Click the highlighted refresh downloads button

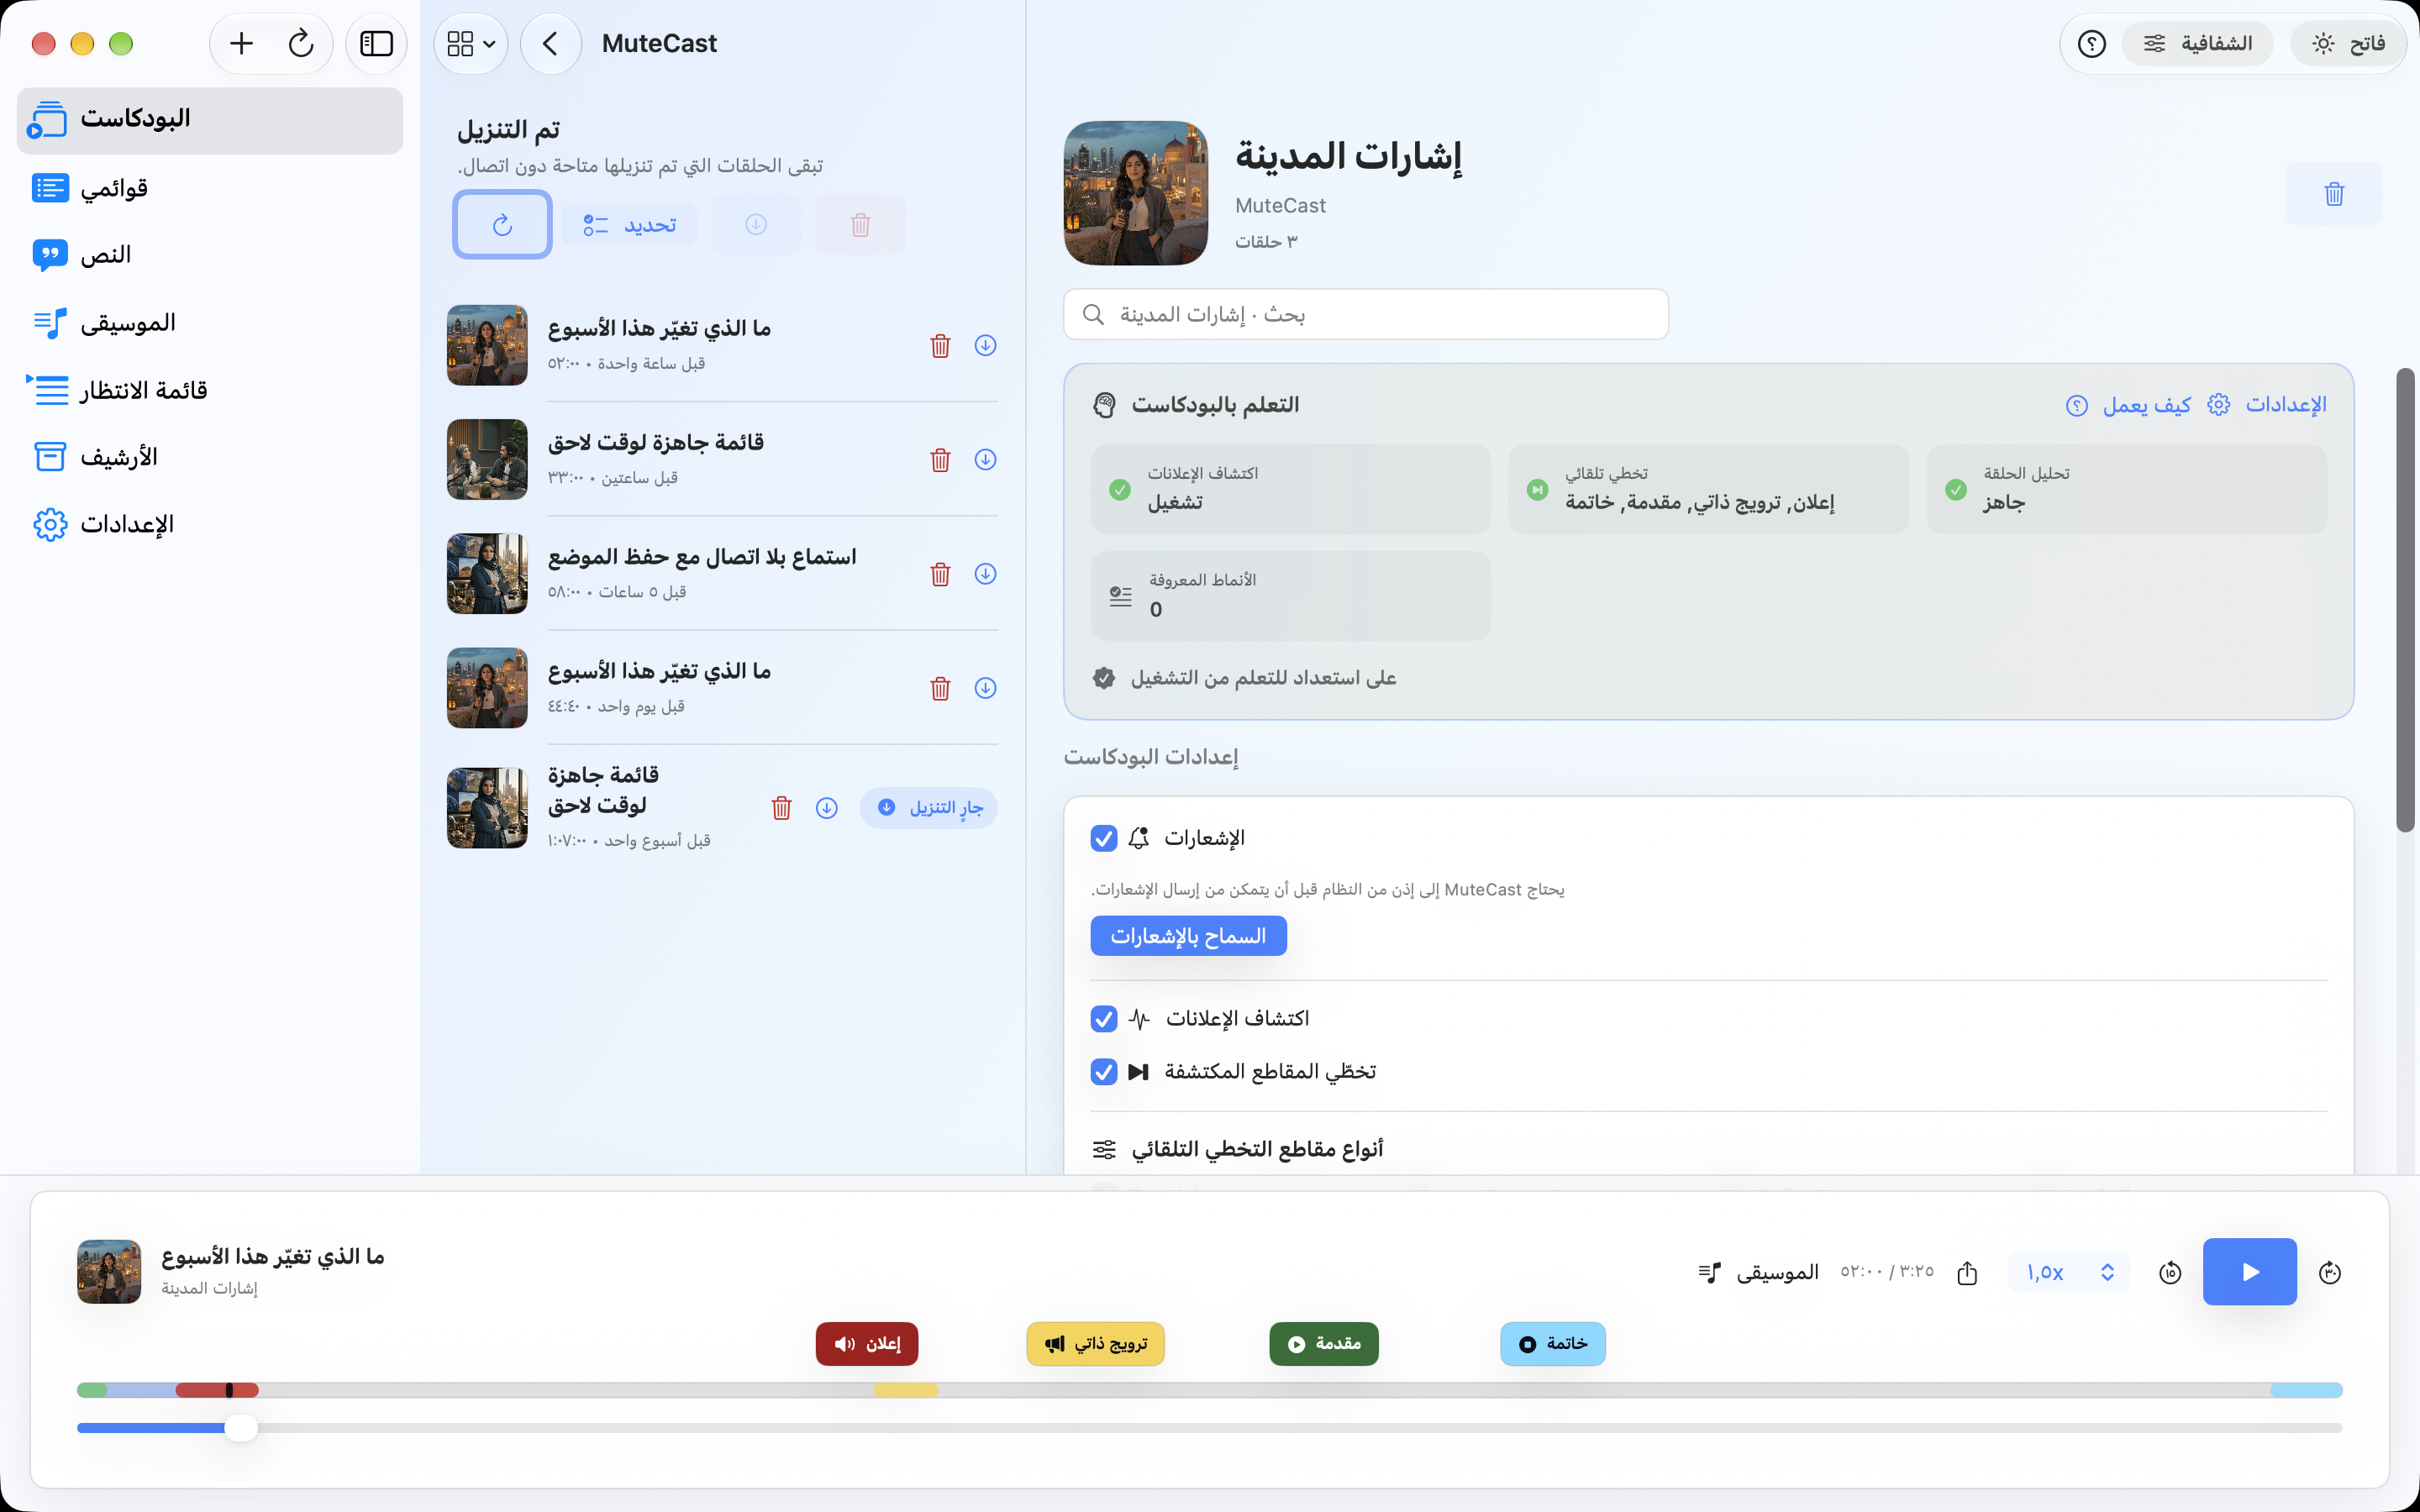tap(502, 225)
